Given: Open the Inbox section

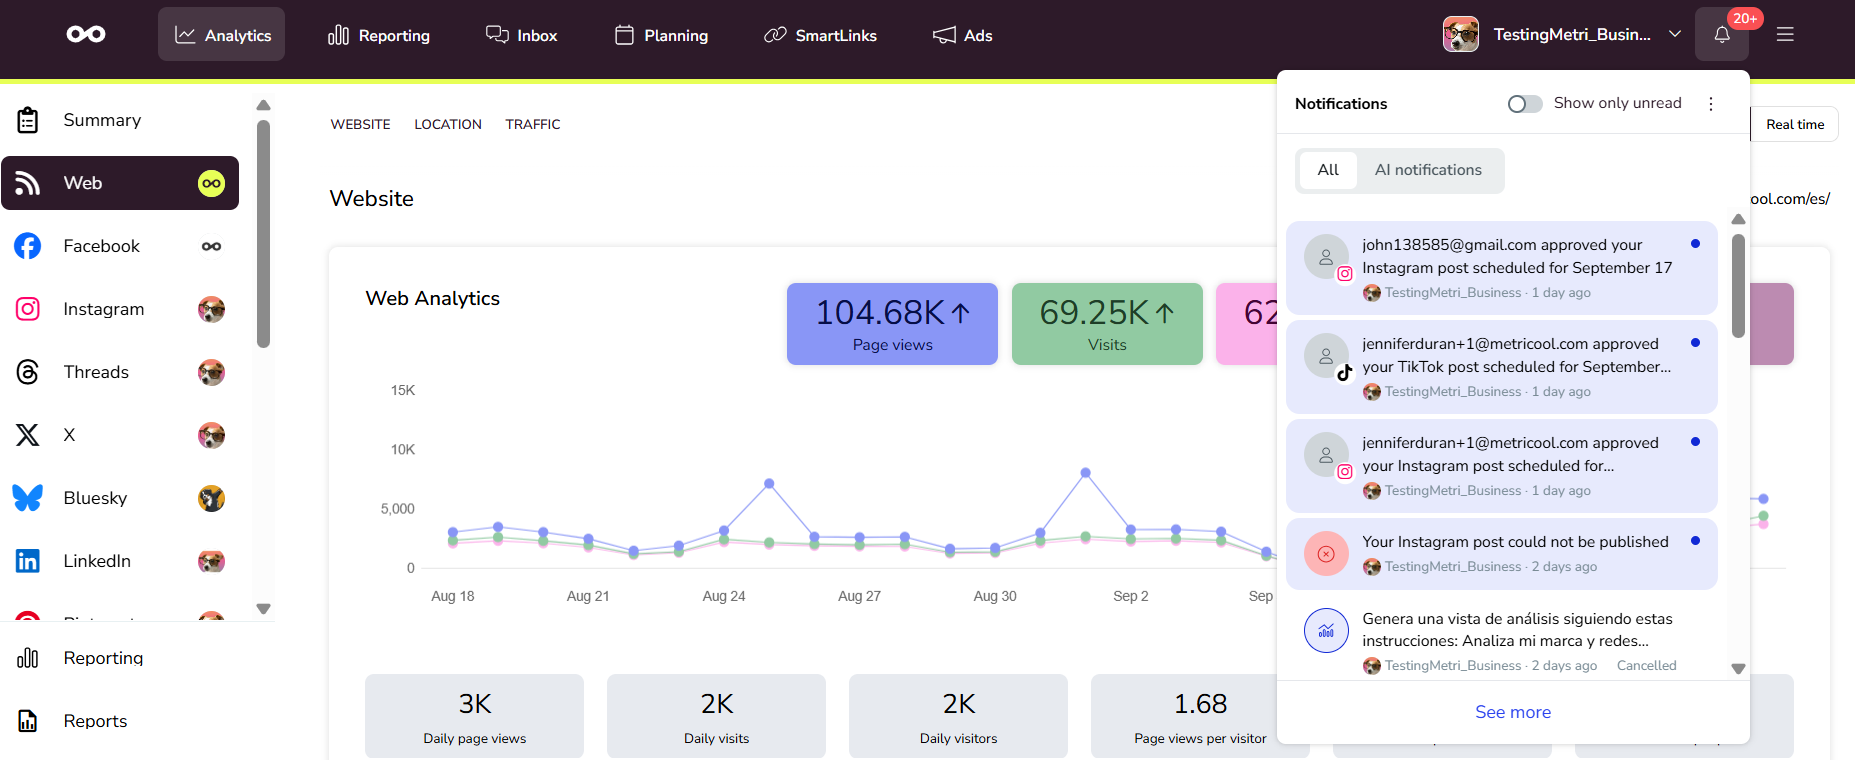Looking at the screenshot, I should coord(521,35).
